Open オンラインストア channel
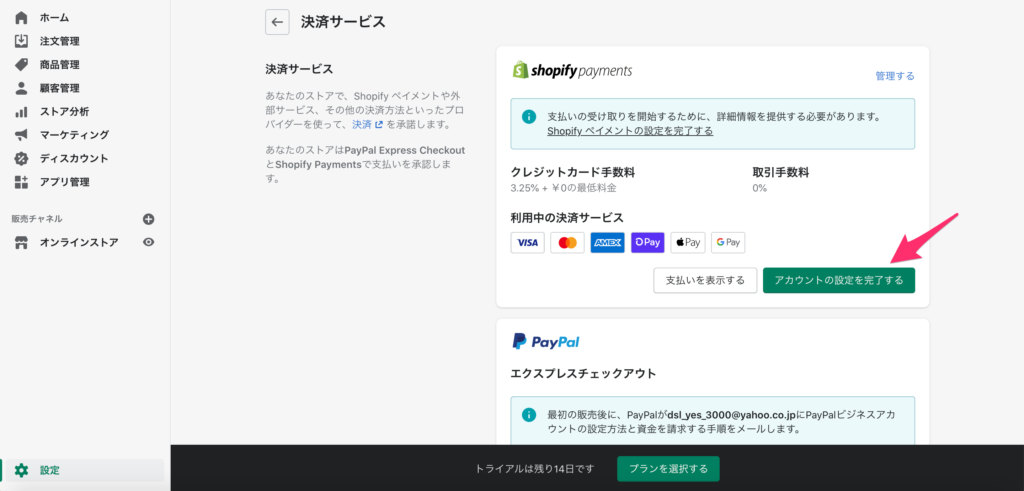The image size is (1024, 491). (79, 242)
